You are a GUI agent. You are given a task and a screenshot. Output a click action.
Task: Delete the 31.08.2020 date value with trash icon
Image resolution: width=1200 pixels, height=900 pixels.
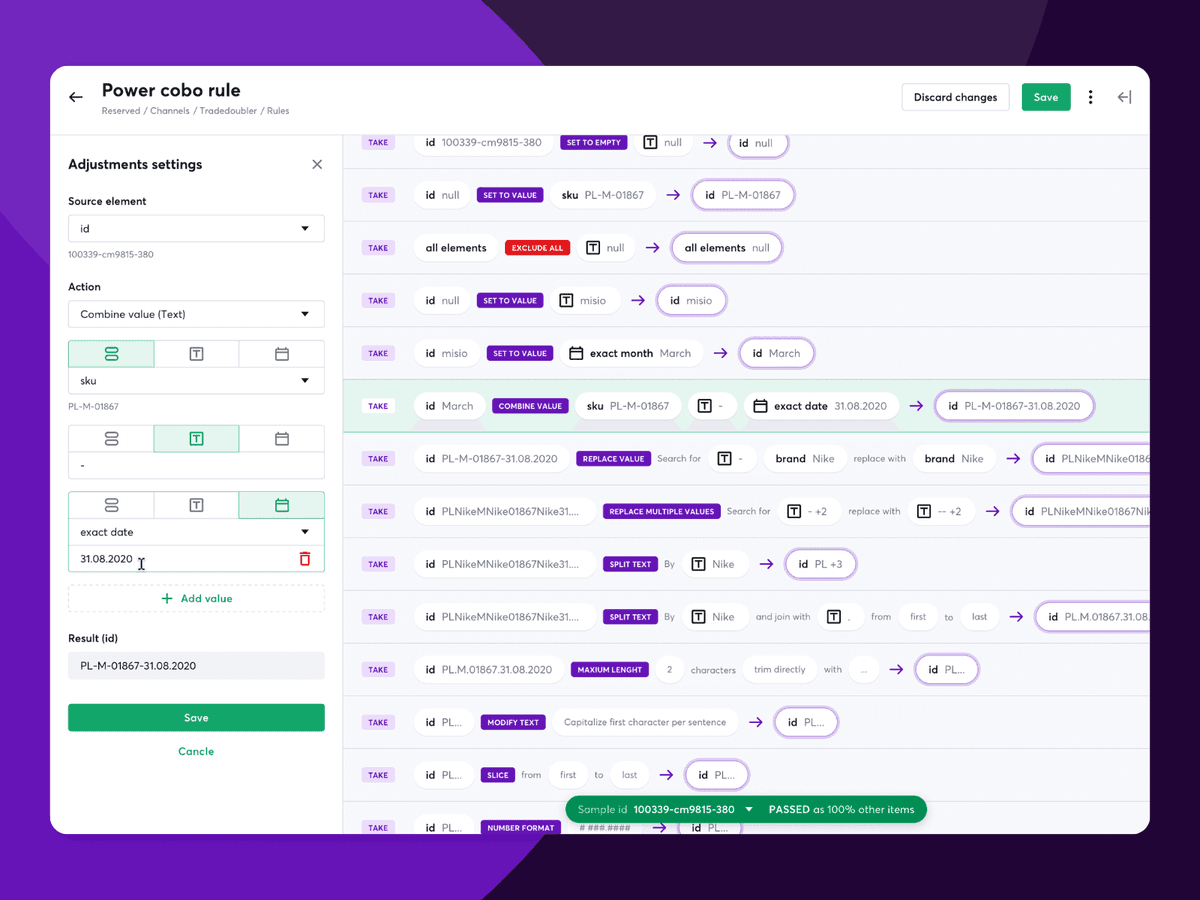tap(305, 559)
